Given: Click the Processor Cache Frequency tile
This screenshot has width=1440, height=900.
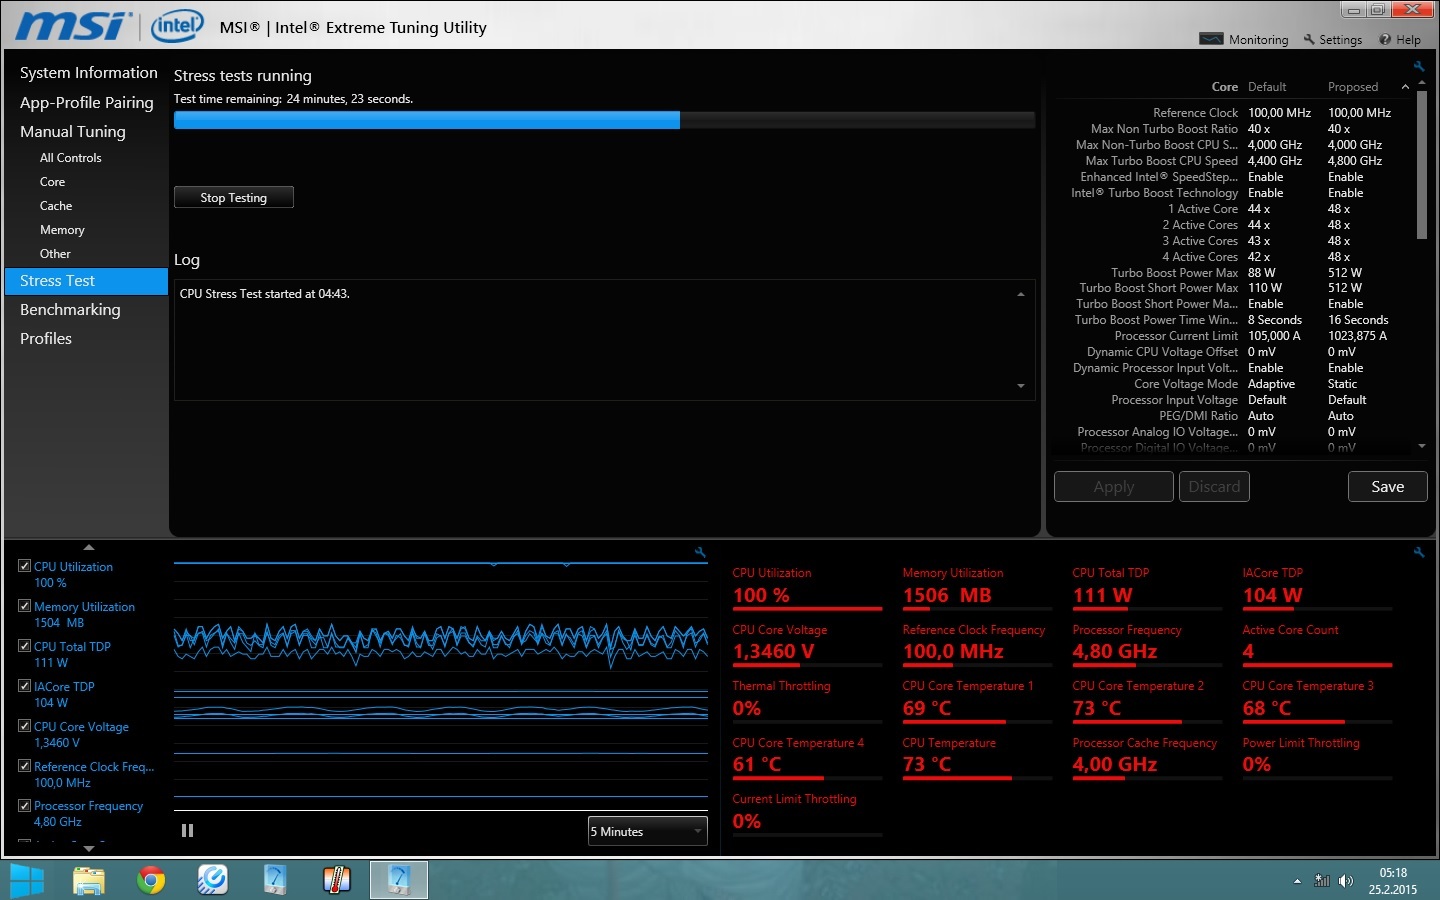Looking at the screenshot, I should (x=1147, y=757).
